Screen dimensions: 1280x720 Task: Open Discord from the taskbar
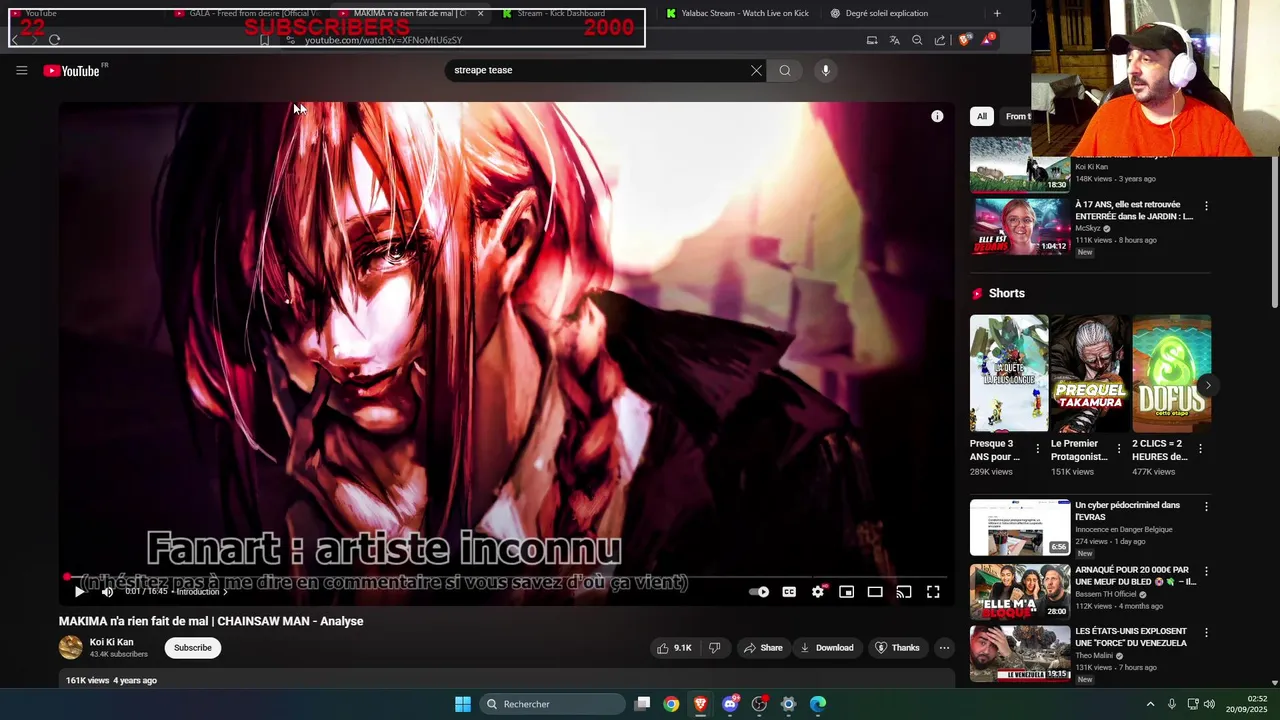730,704
